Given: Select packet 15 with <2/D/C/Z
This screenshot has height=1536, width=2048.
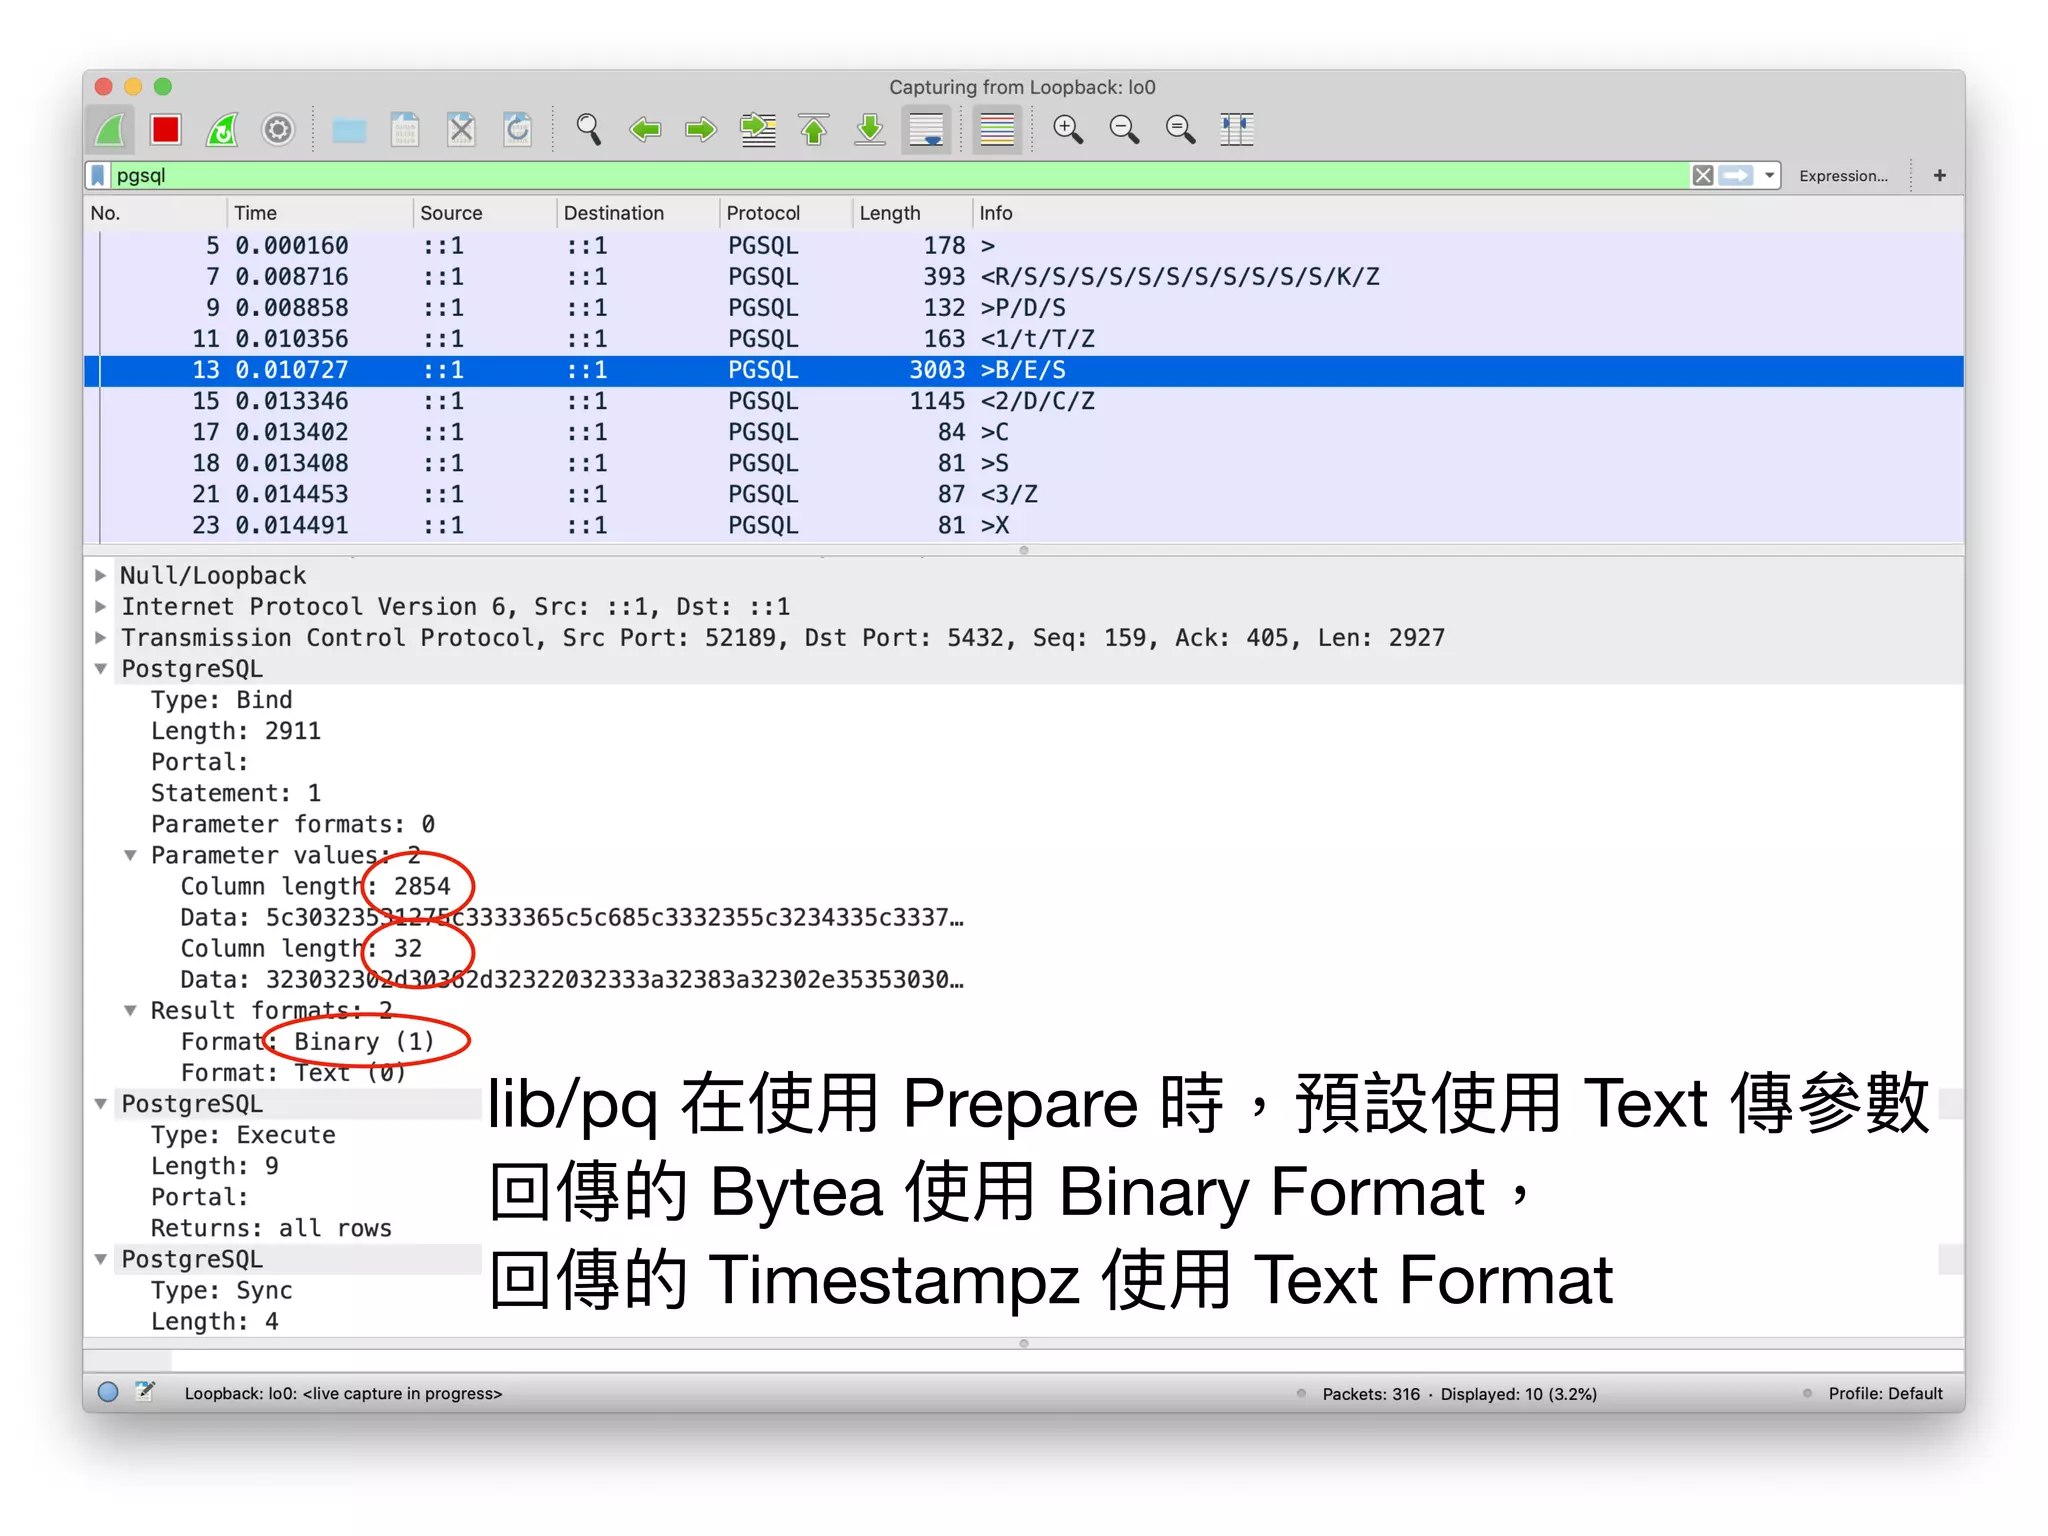Looking at the screenshot, I should tap(1024, 401).
